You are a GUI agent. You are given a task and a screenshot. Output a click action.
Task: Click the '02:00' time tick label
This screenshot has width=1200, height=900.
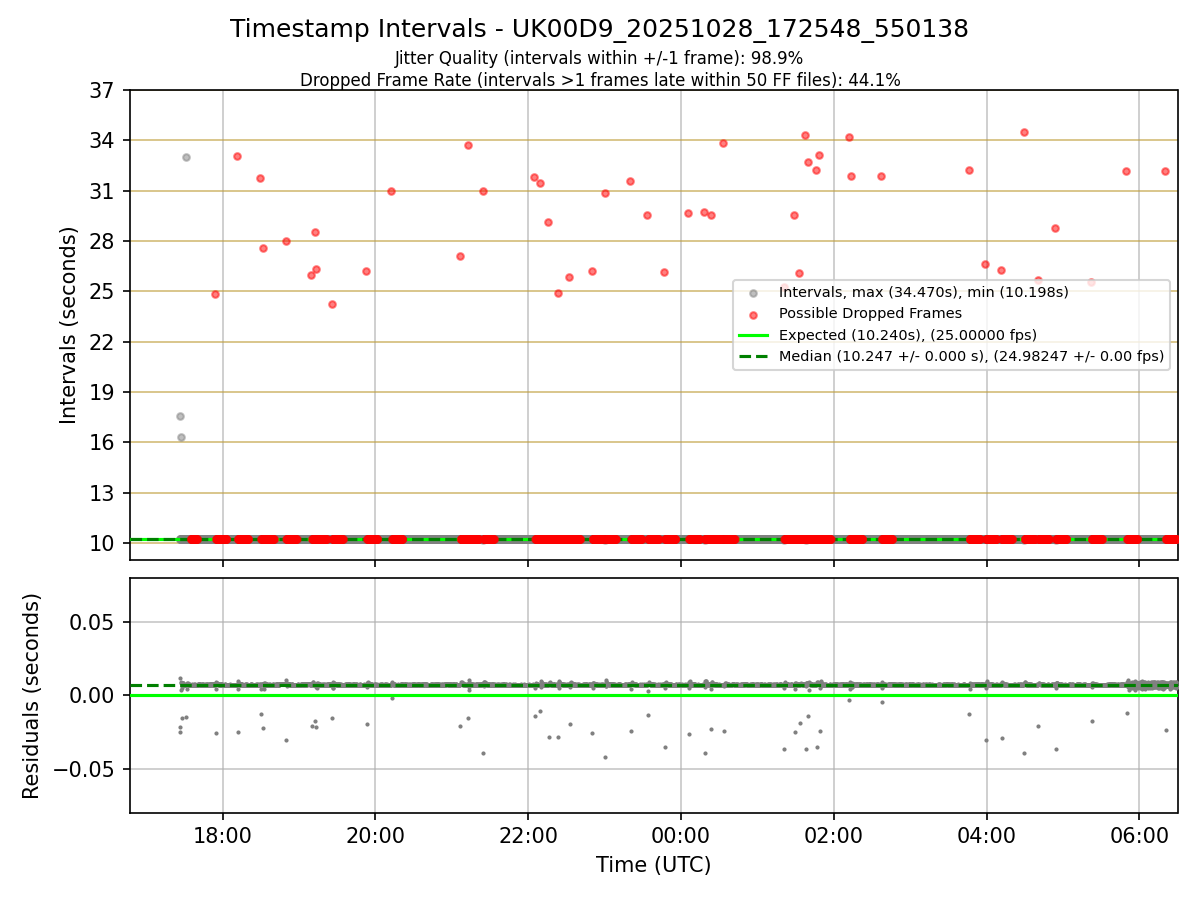(834, 836)
